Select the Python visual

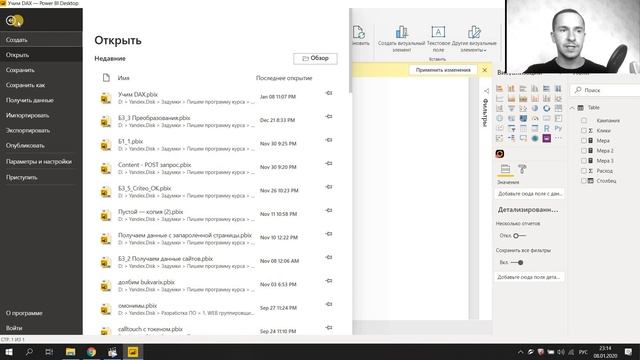pos(558,128)
